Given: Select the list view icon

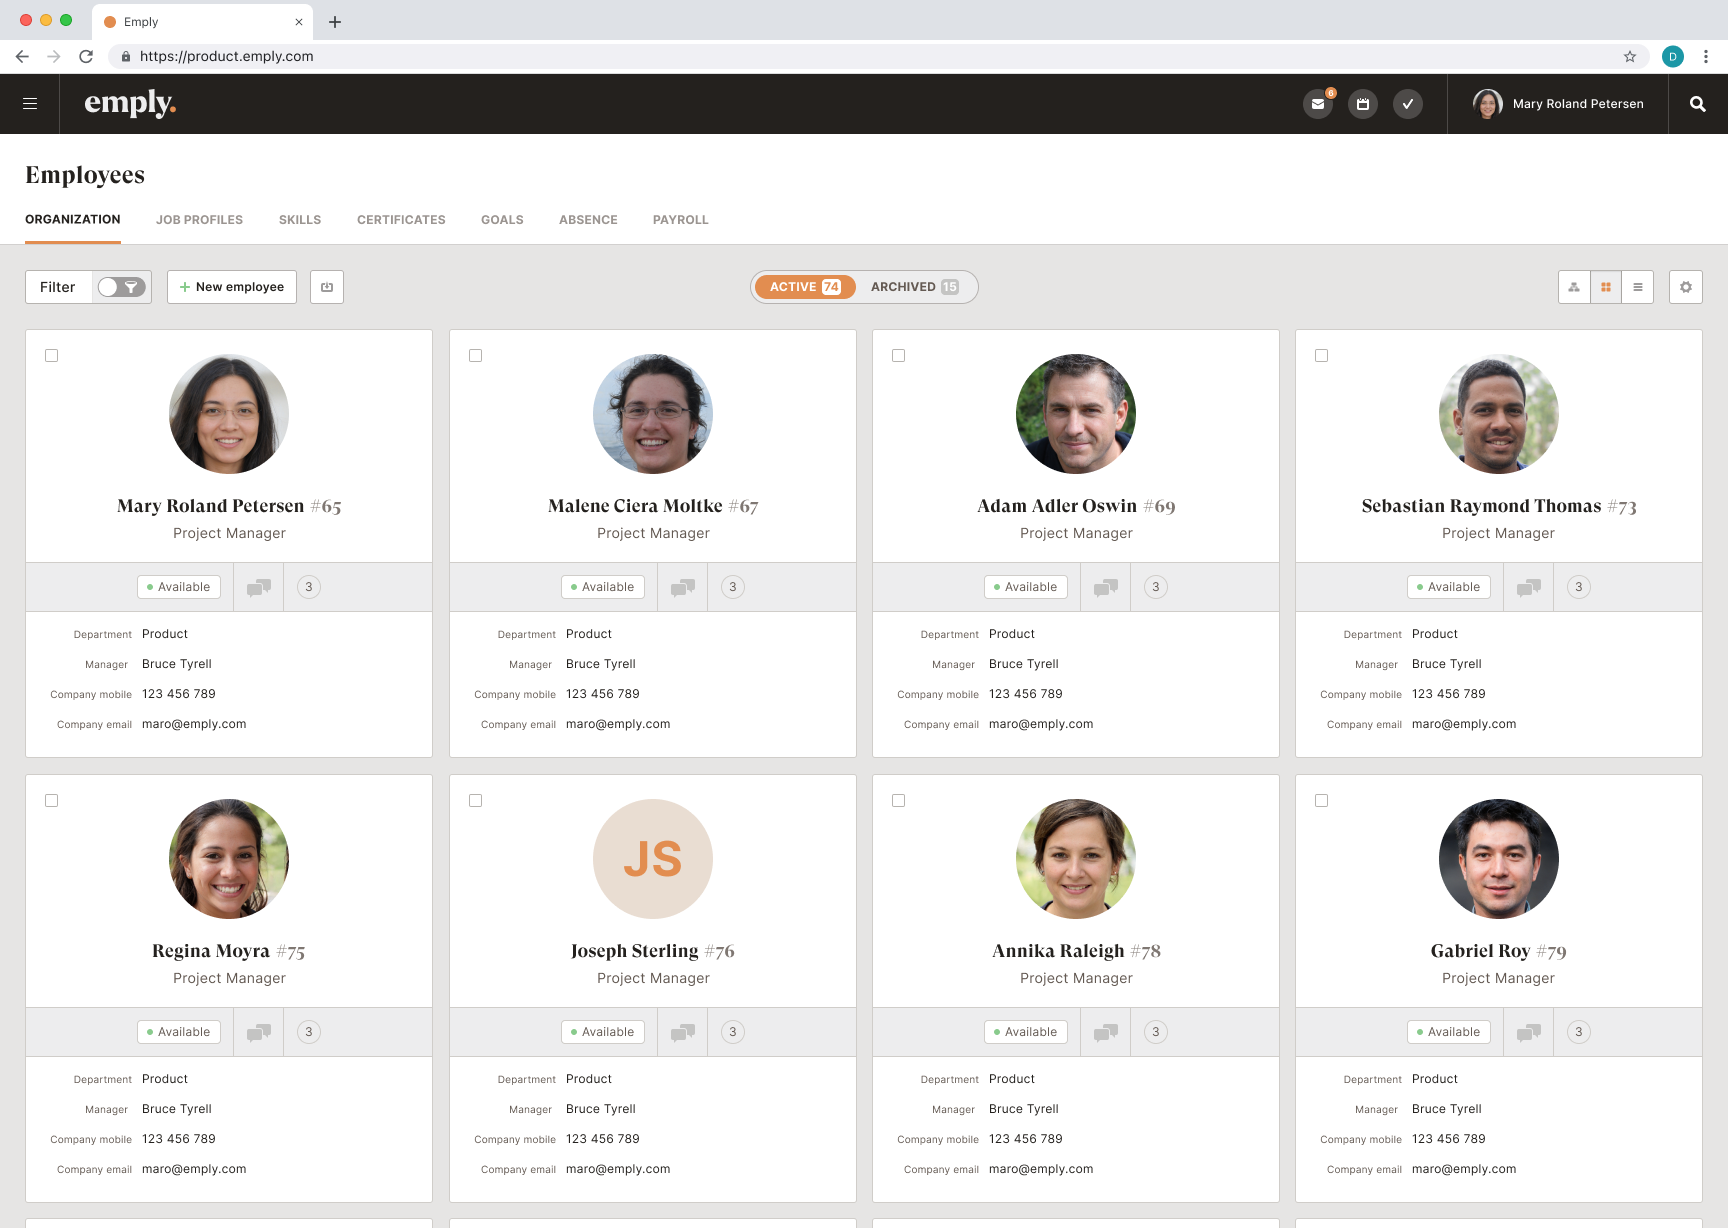Looking at the screenshot, I should pyautogui.click(x=1637, y=287).
